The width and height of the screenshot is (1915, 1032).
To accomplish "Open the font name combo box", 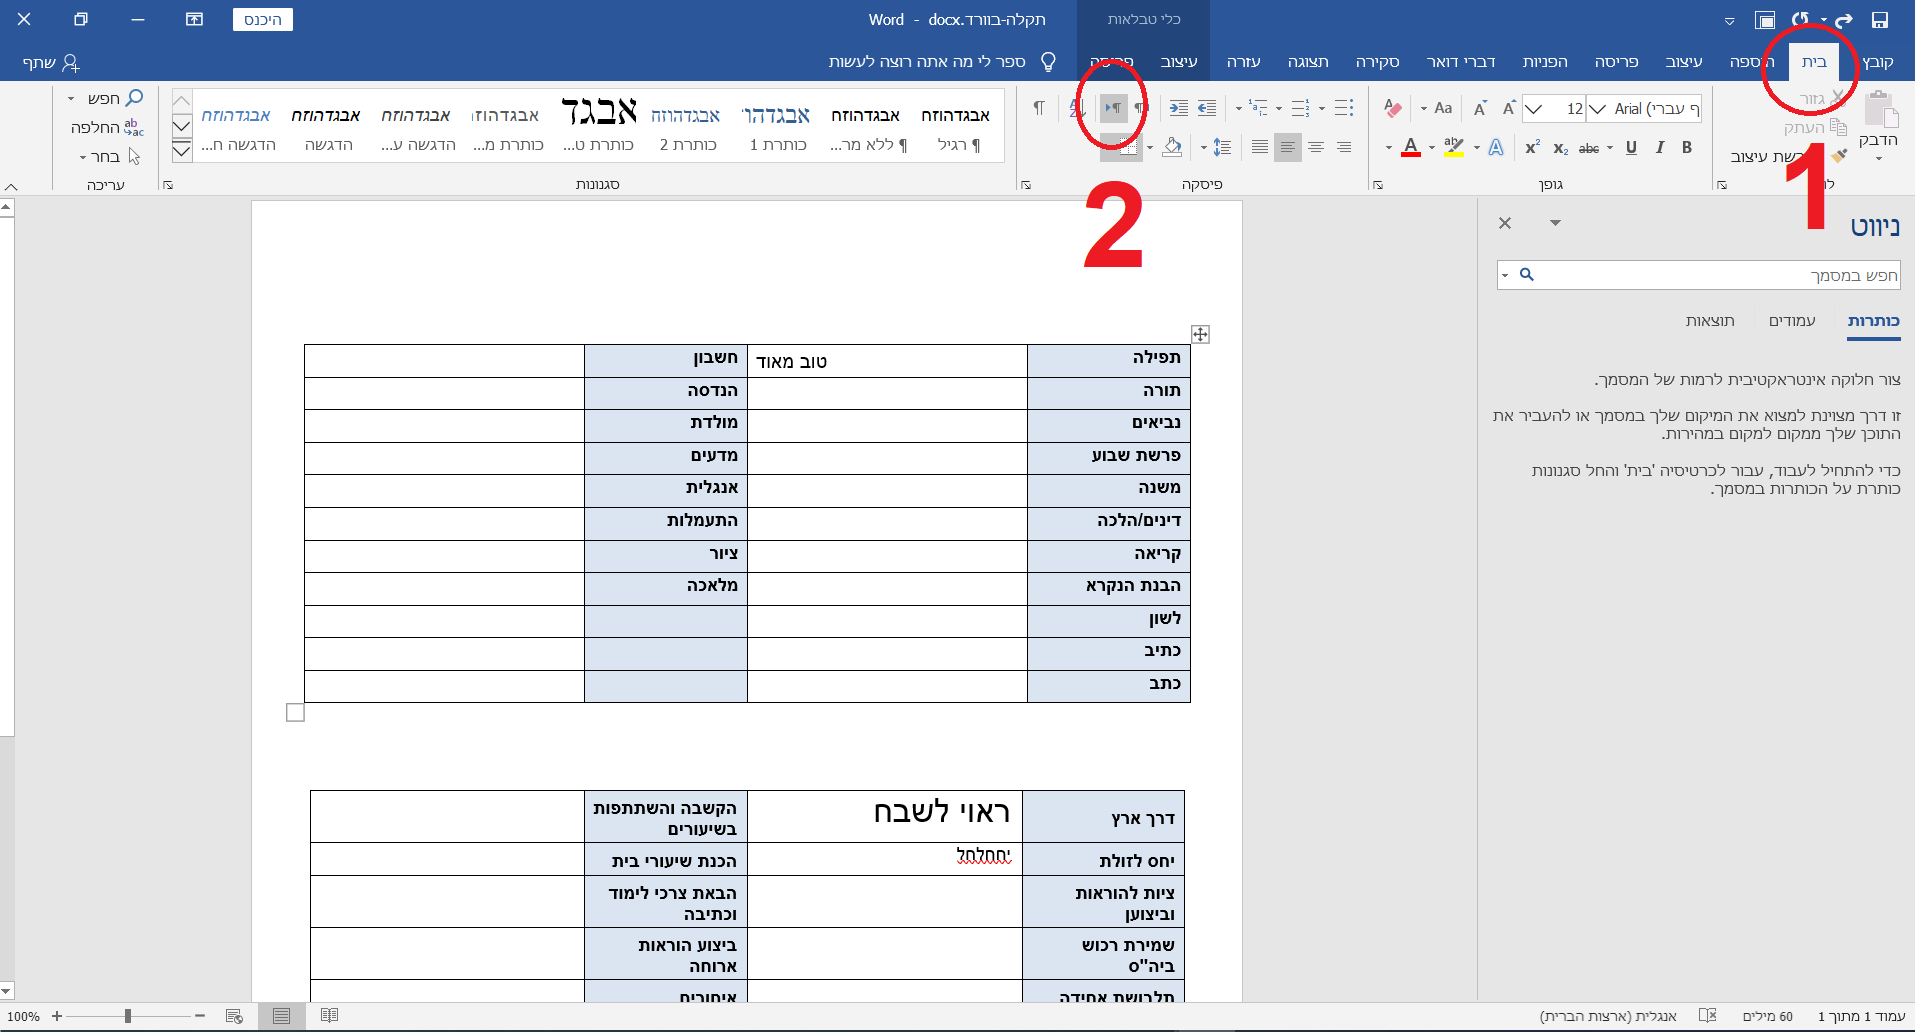I will [x=1644, y=108].
